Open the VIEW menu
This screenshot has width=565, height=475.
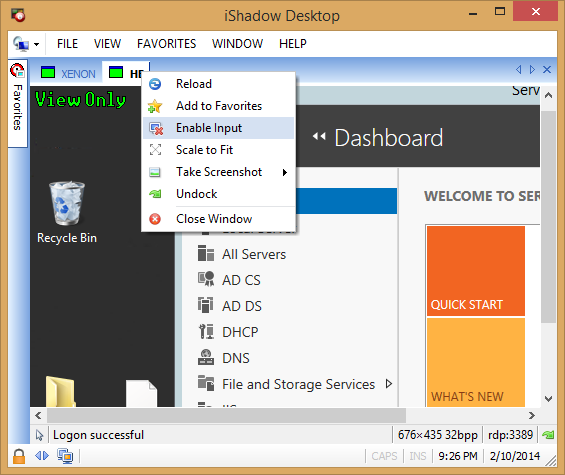(107, 44)
